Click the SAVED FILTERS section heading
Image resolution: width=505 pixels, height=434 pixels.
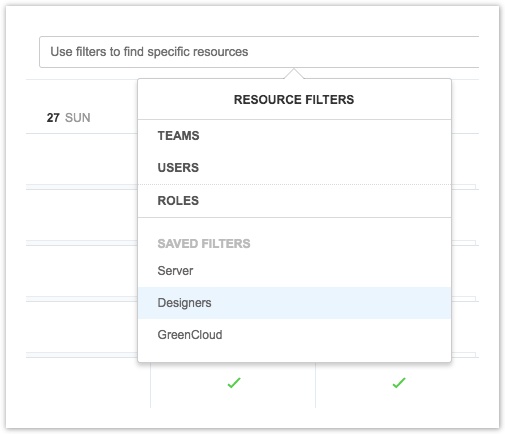click(204, 244)
